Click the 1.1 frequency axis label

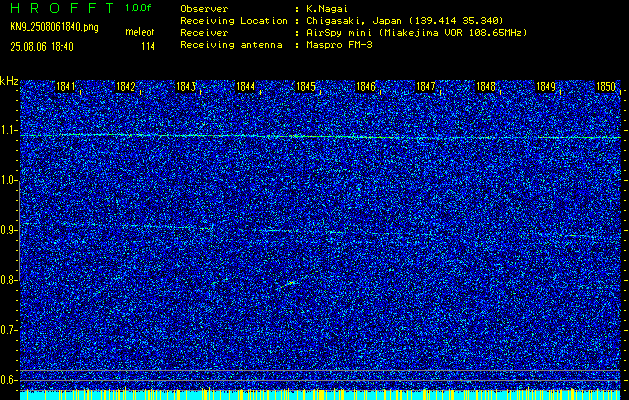pyautogui.click(x=8, y=130)
